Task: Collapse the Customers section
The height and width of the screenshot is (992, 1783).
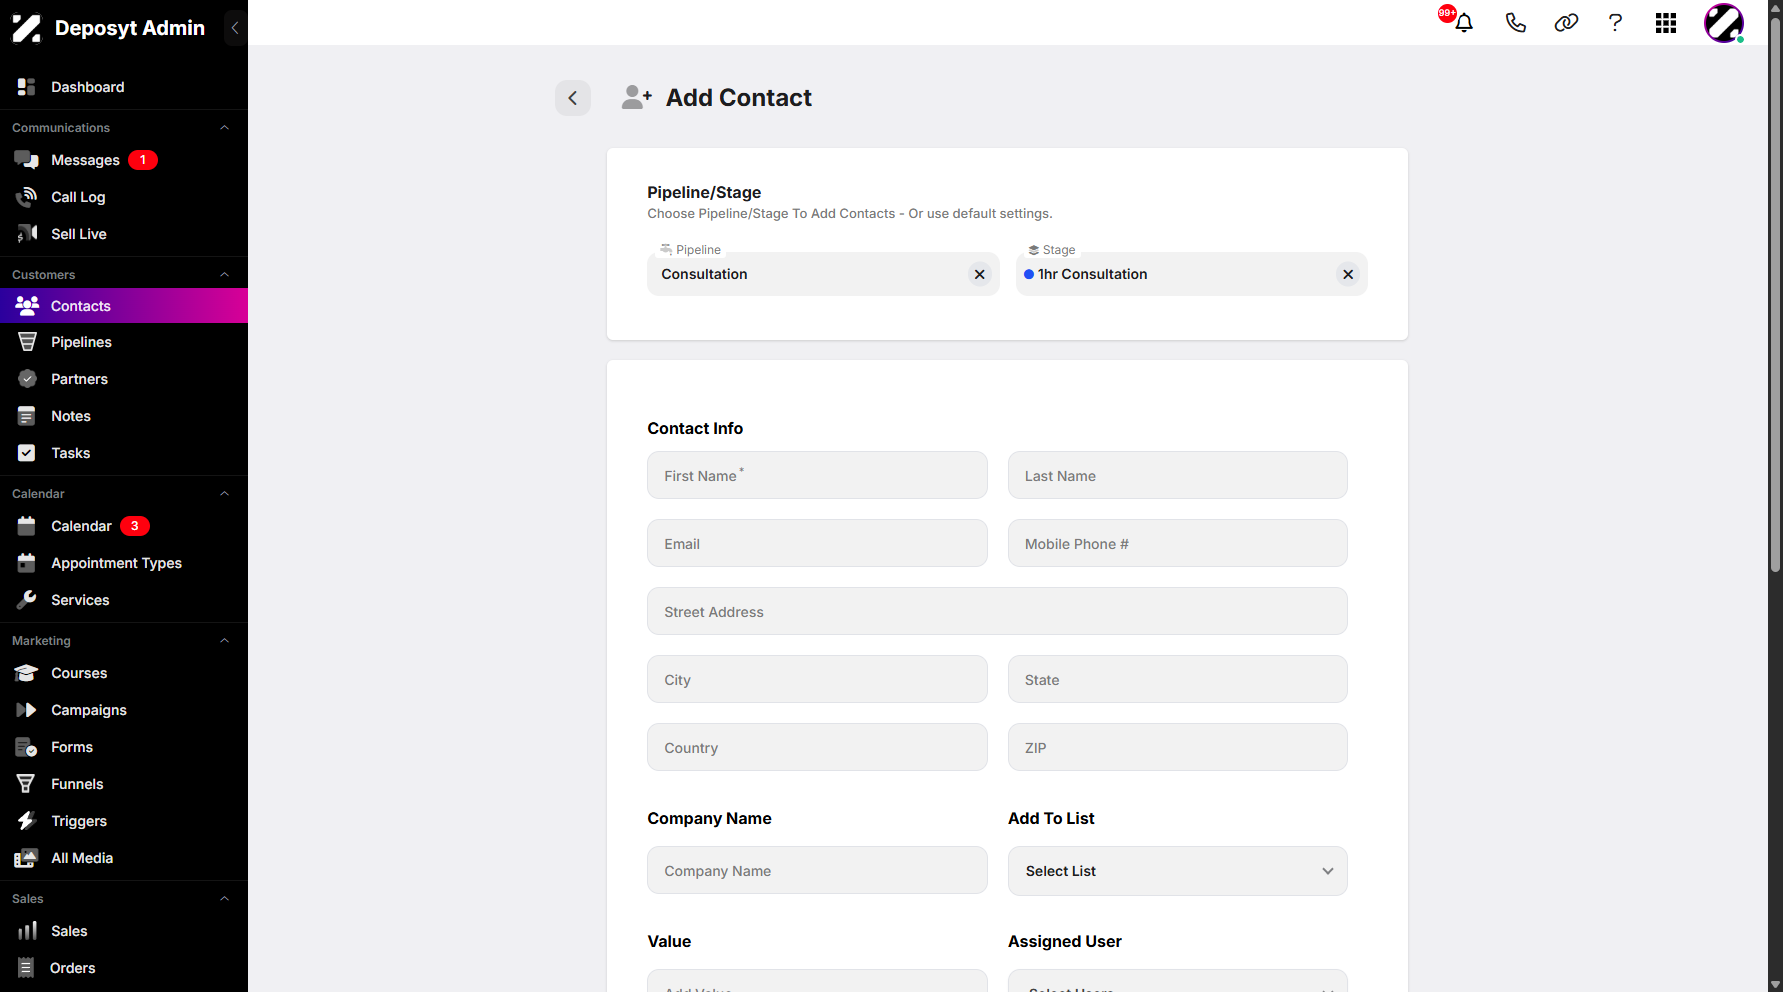Action: pos(225,275)
